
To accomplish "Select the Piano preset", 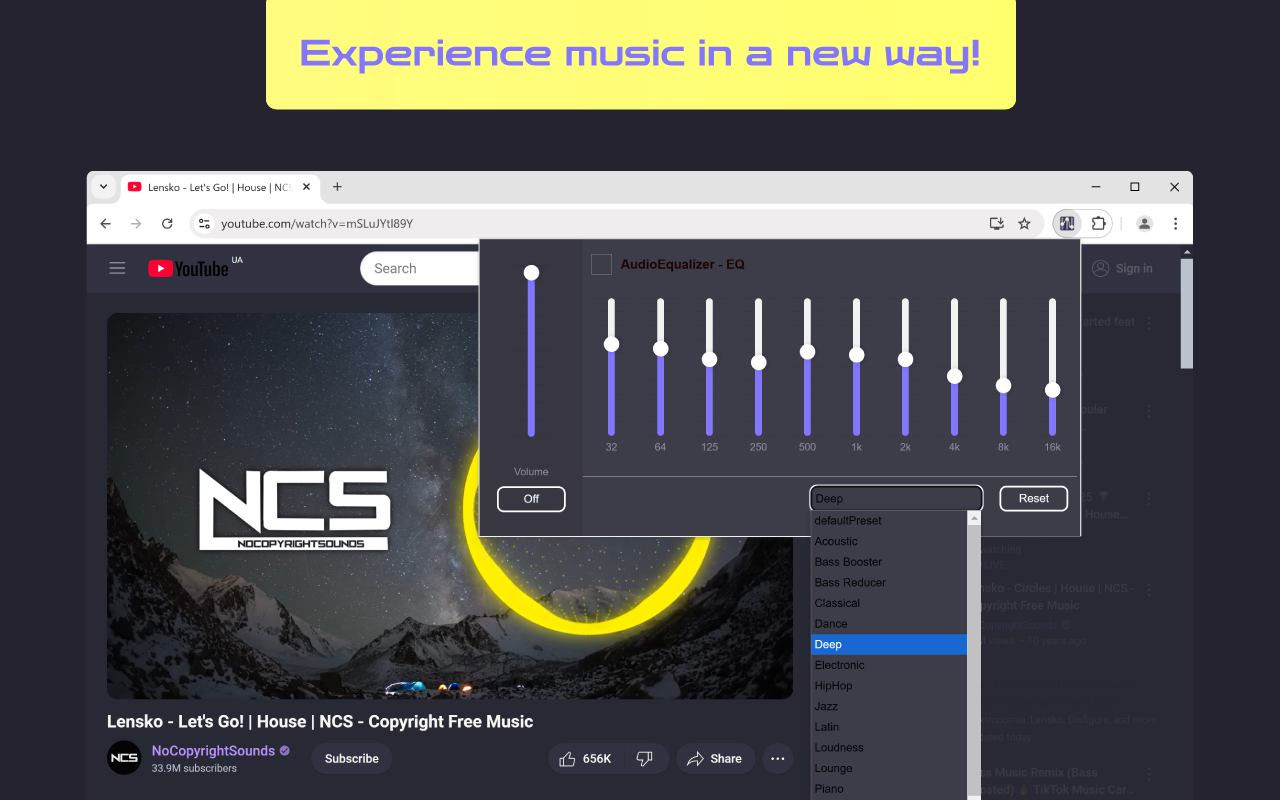I will (x=889, y=789).
